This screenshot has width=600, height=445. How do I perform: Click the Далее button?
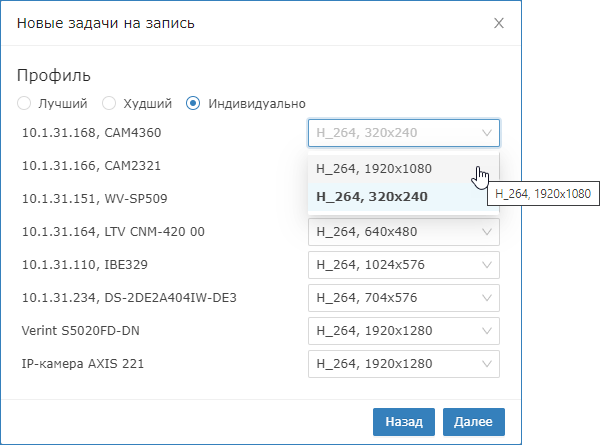tap(474, 422)
